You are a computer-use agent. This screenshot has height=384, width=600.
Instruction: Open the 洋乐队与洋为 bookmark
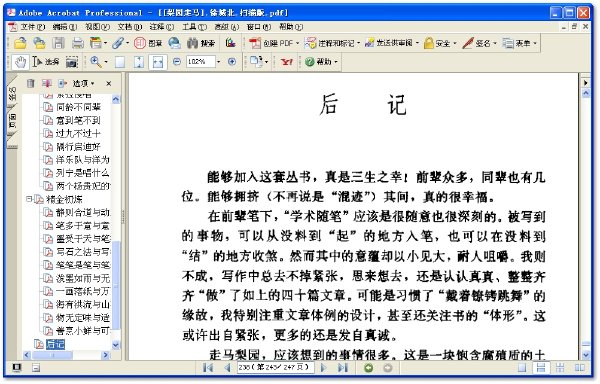[83, 159]
